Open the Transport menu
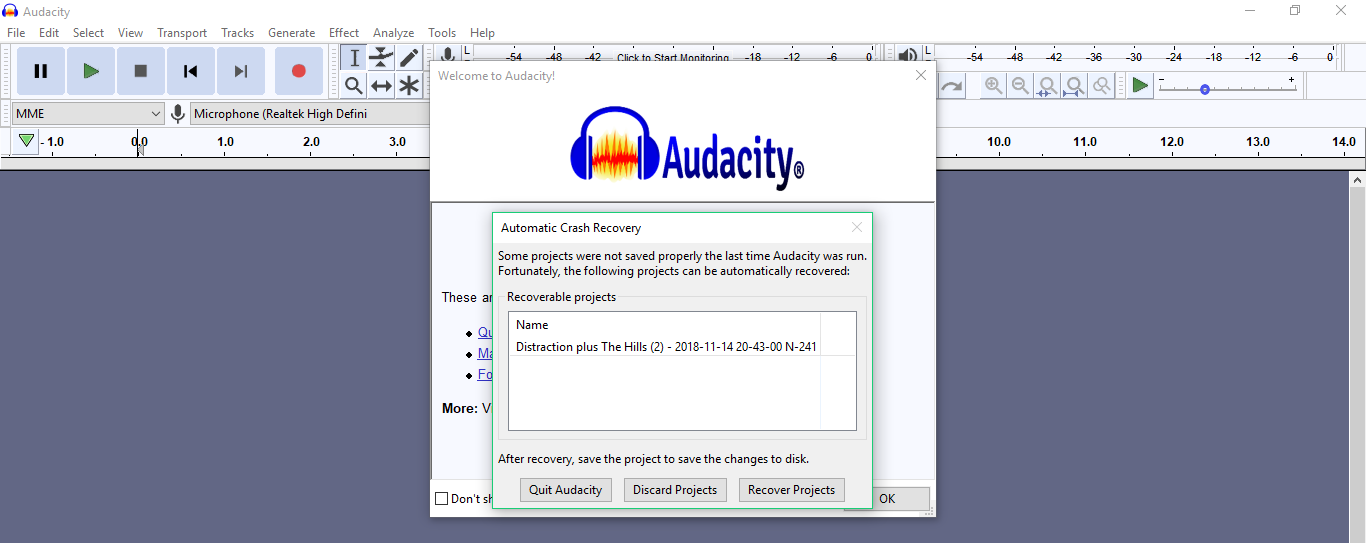This screenshot has height=543, width=1366. tap(182, 33)
